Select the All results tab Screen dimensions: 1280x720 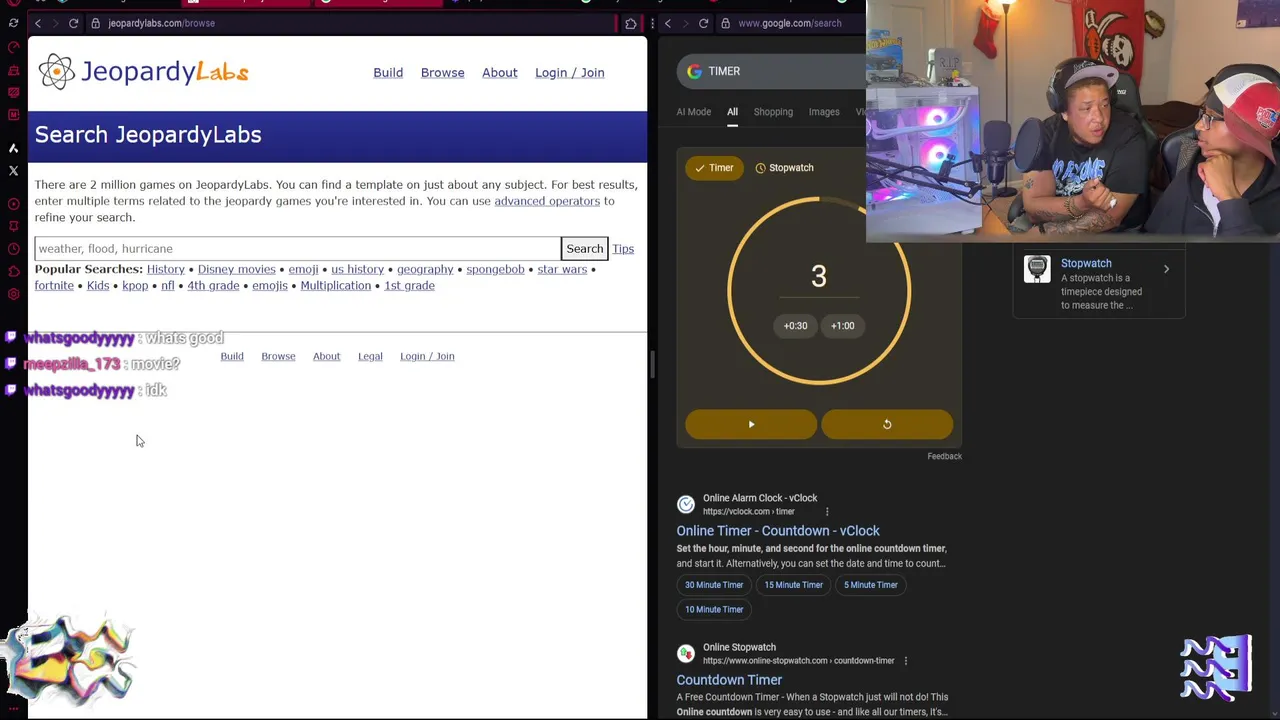[732, 112]
